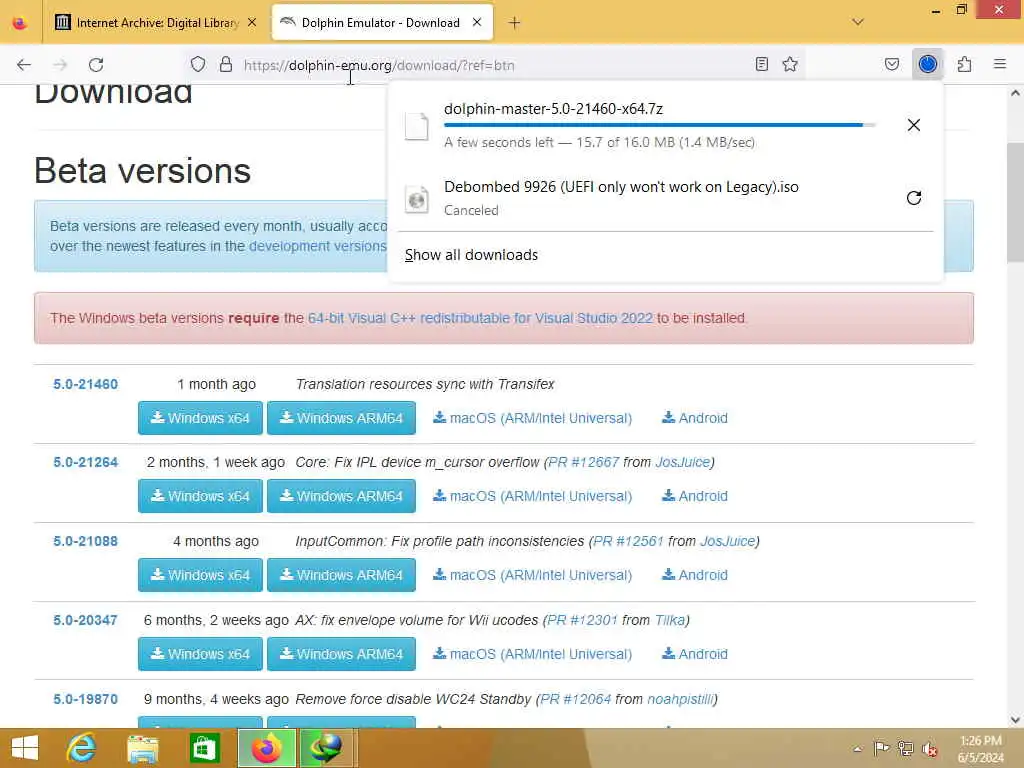Select the Dolphin Emulator - Download tab
Image resolution: width=1024 pixels, height=768 pixels.
(x=382, y=22)
